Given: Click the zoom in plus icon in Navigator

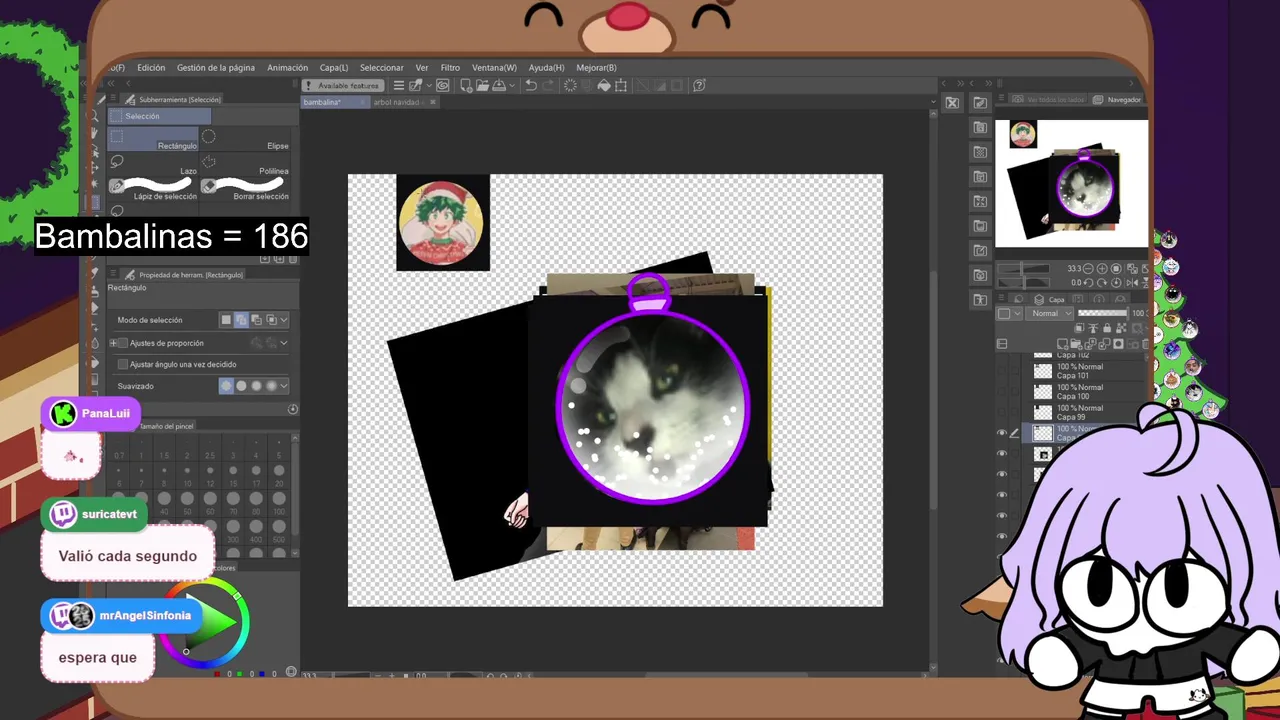Looking at the screenshot, I should click(1100, 269).
